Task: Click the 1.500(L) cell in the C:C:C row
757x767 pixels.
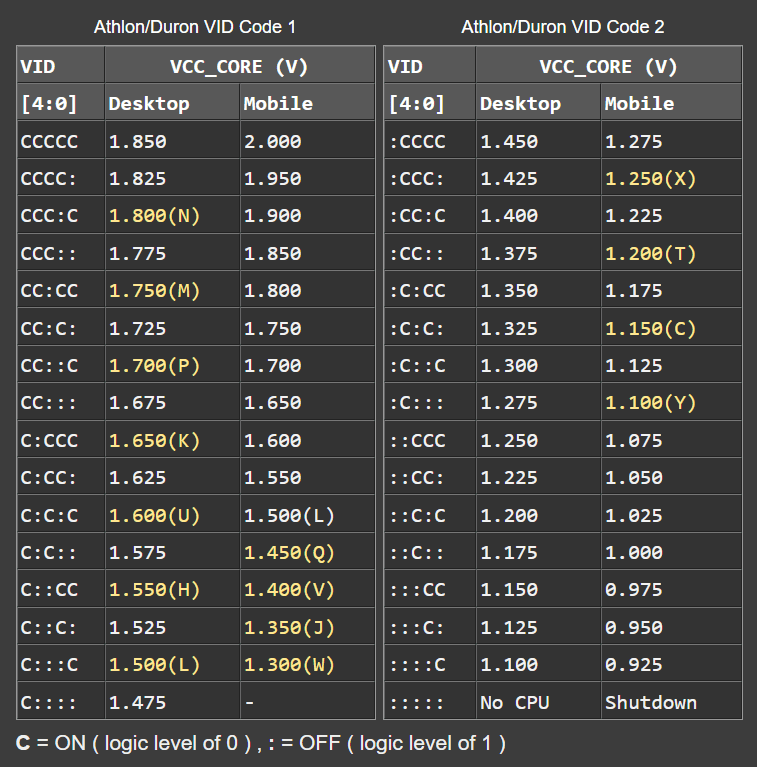Action: click(x=308, y=516)
